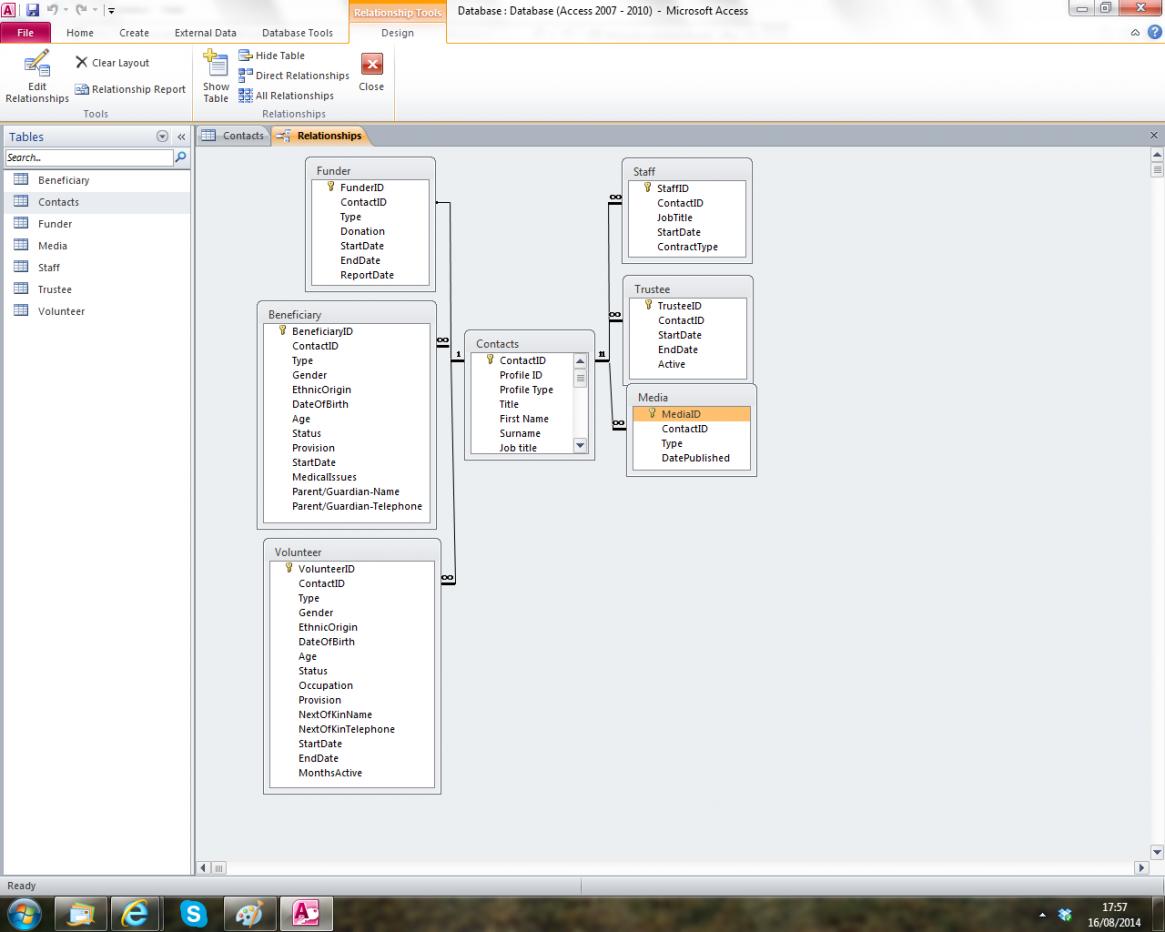Viewport: 1165px width, 932px height.
Task: Click in the navigation pane Search box
Action: coord(88,158)
